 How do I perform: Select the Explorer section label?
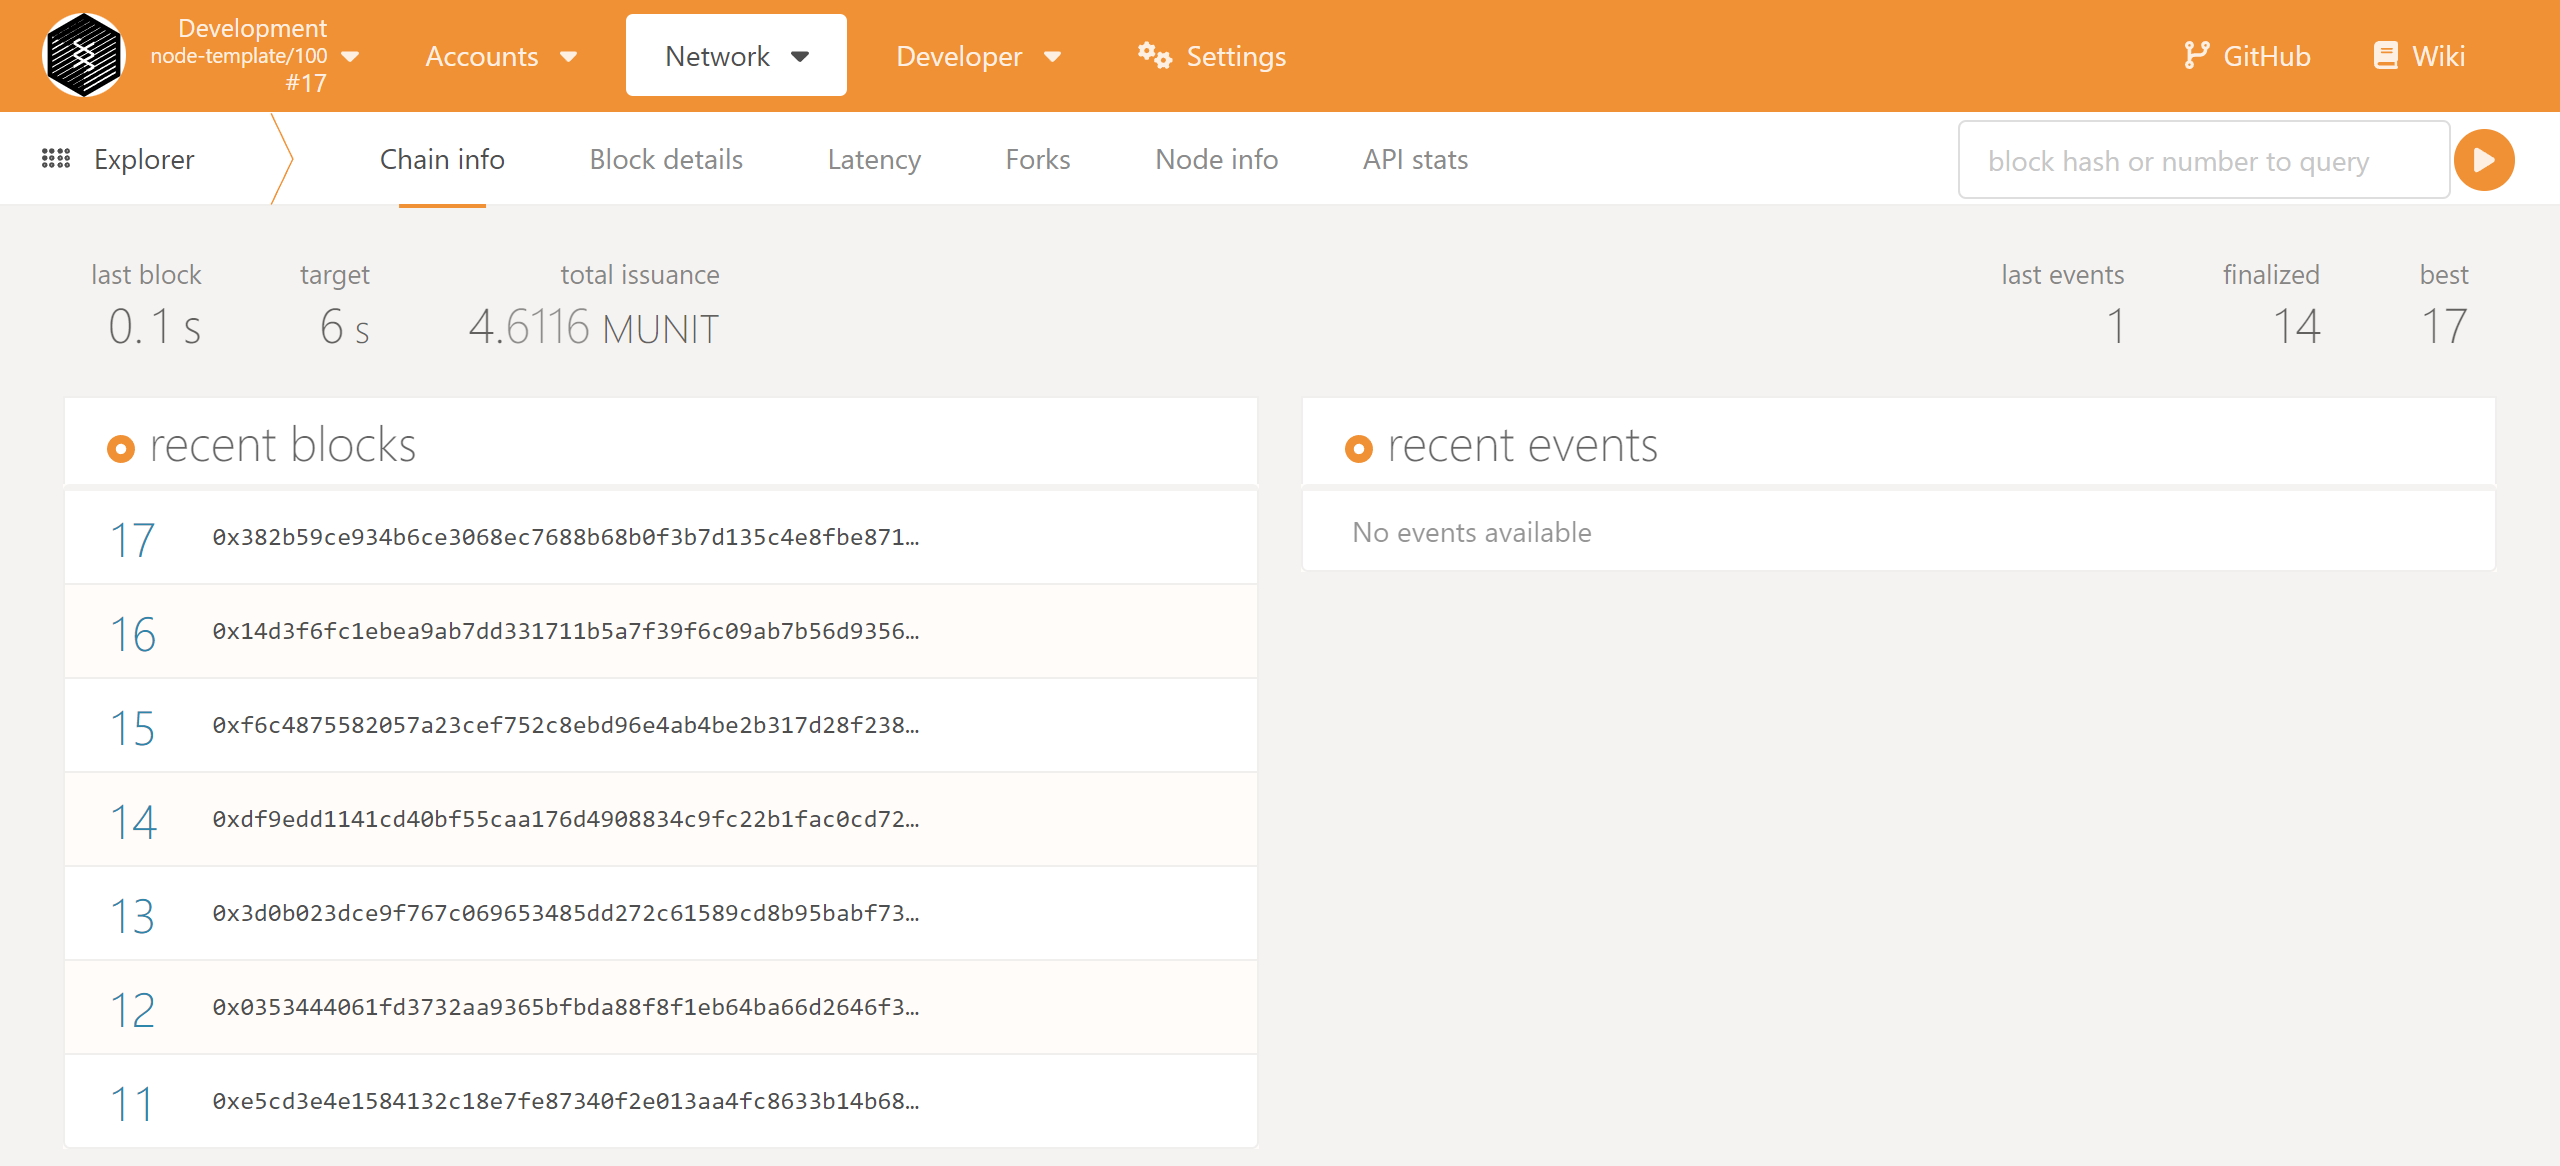pos(144,159)
